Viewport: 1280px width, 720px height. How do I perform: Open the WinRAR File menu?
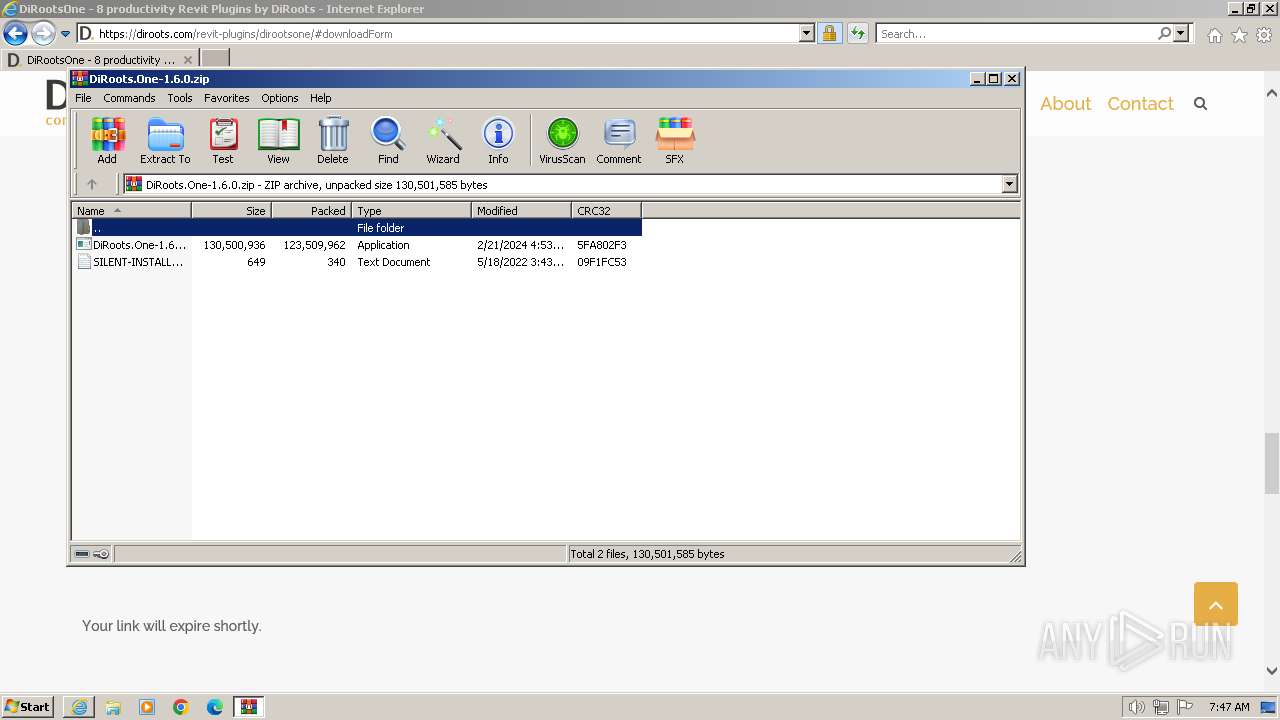click(x=83, y=98)
